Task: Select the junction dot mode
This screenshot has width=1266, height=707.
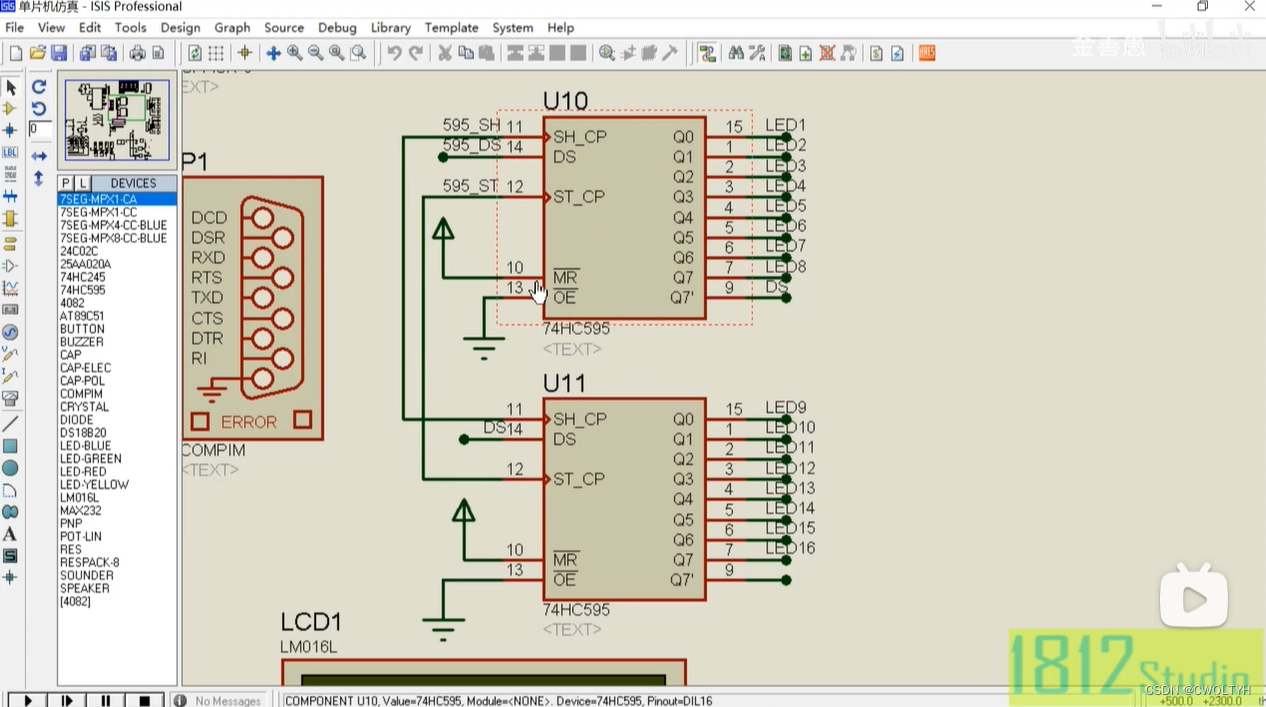Action: click(x=10, y=130)
